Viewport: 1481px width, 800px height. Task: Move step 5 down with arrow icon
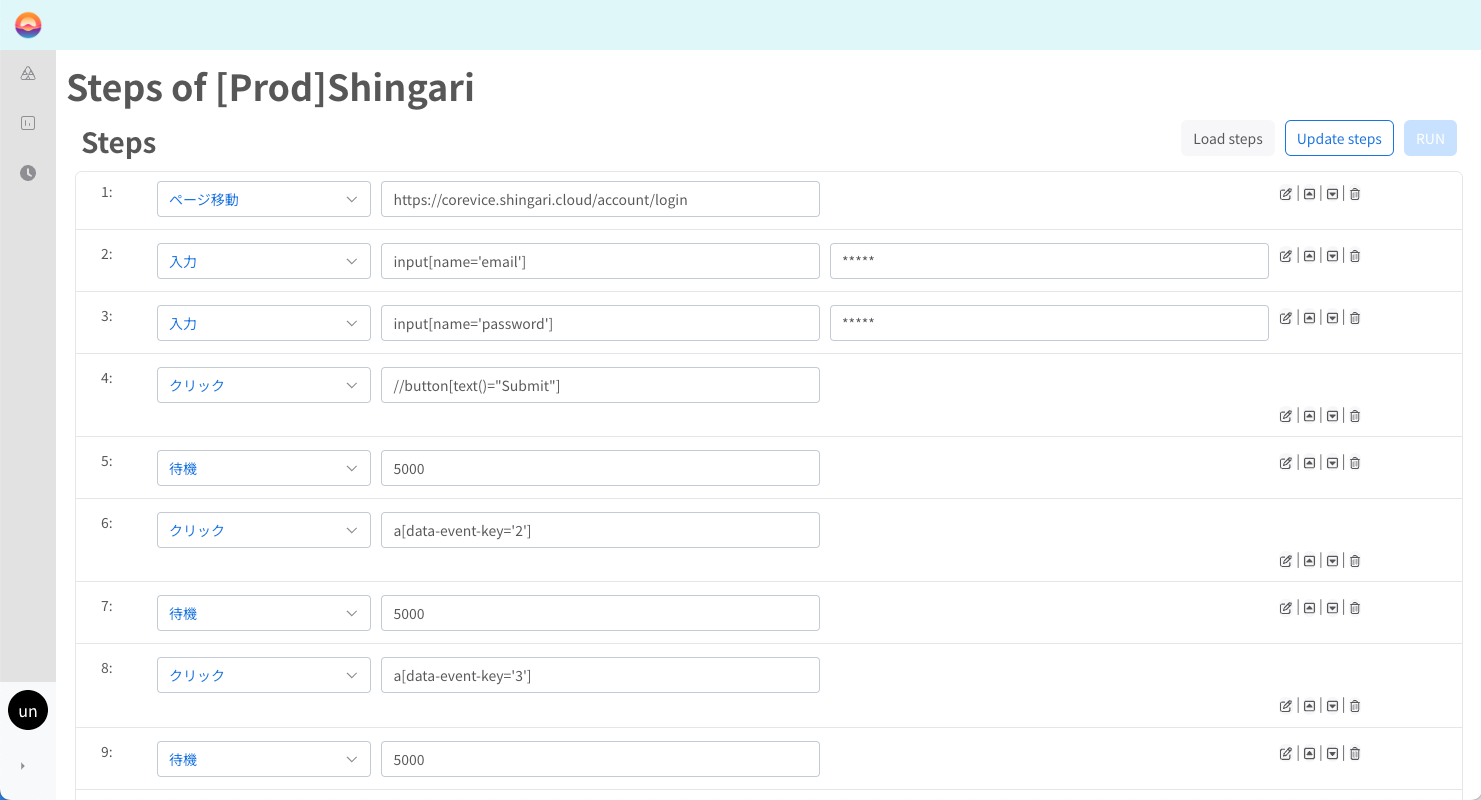pos(1332,463)
